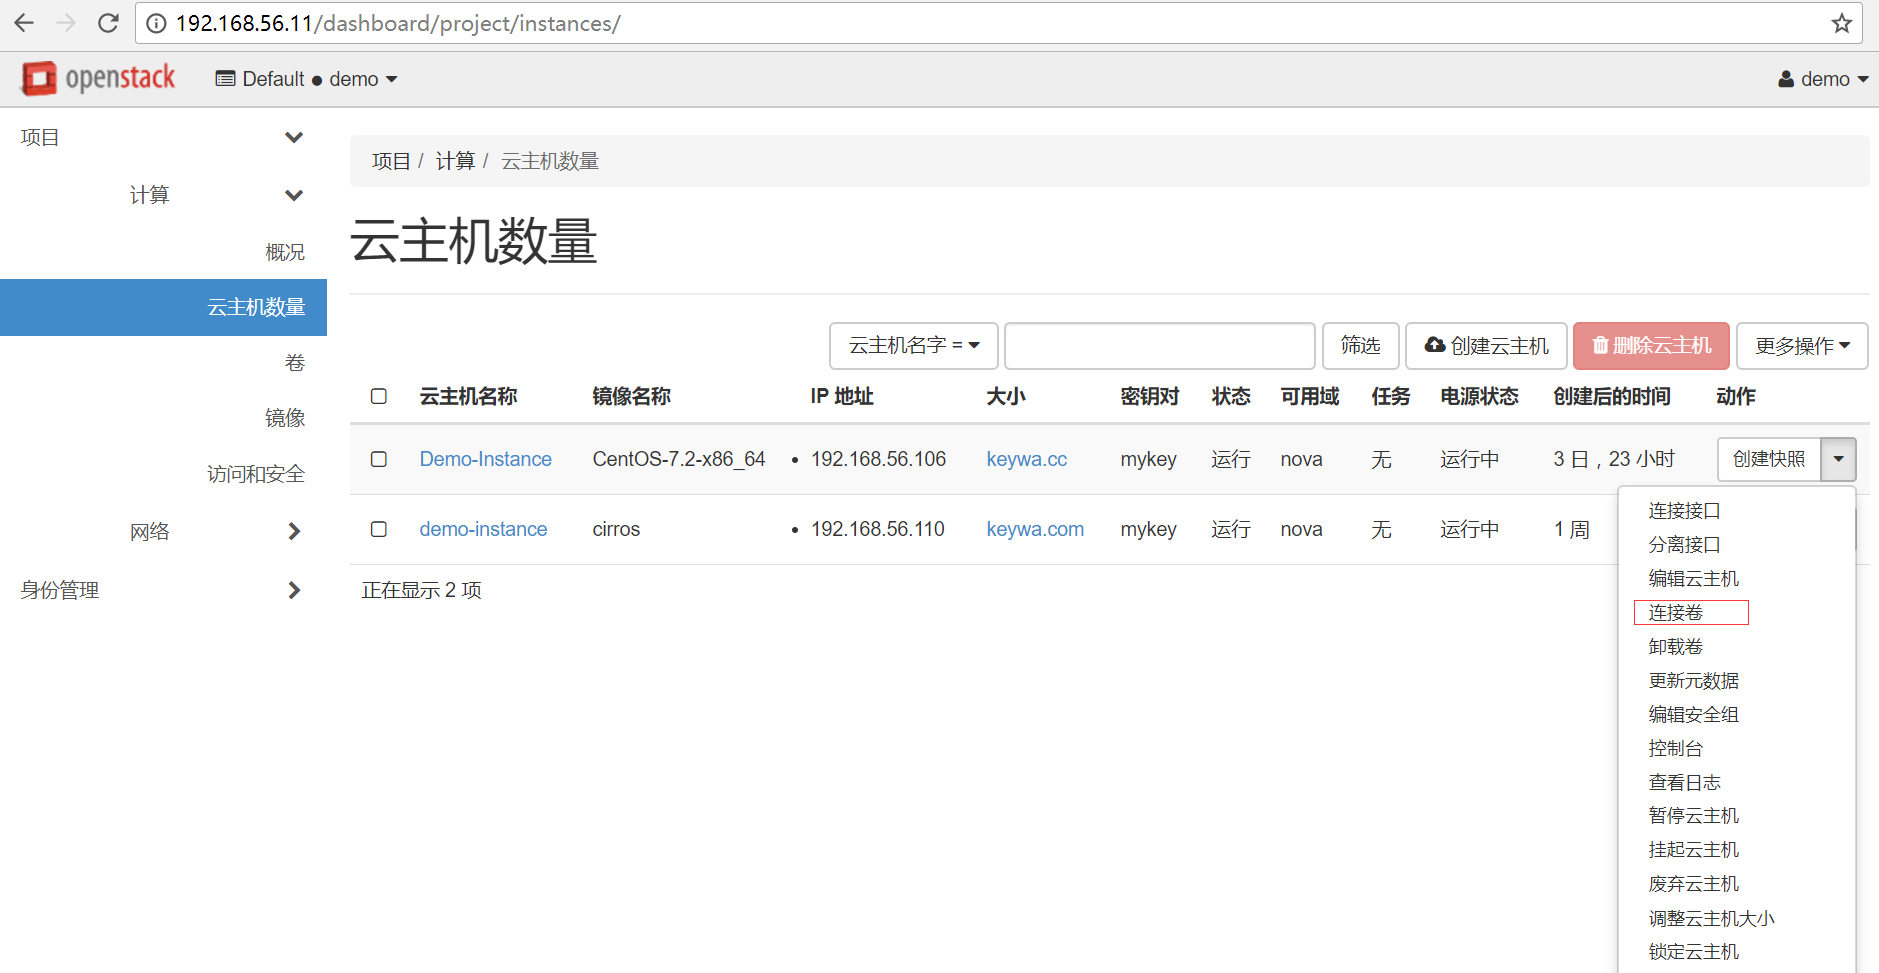Viewport: 1879px width, 973px height.
Task: Click the IP 192.168.56.106 cell
Action: click(878, 459)
